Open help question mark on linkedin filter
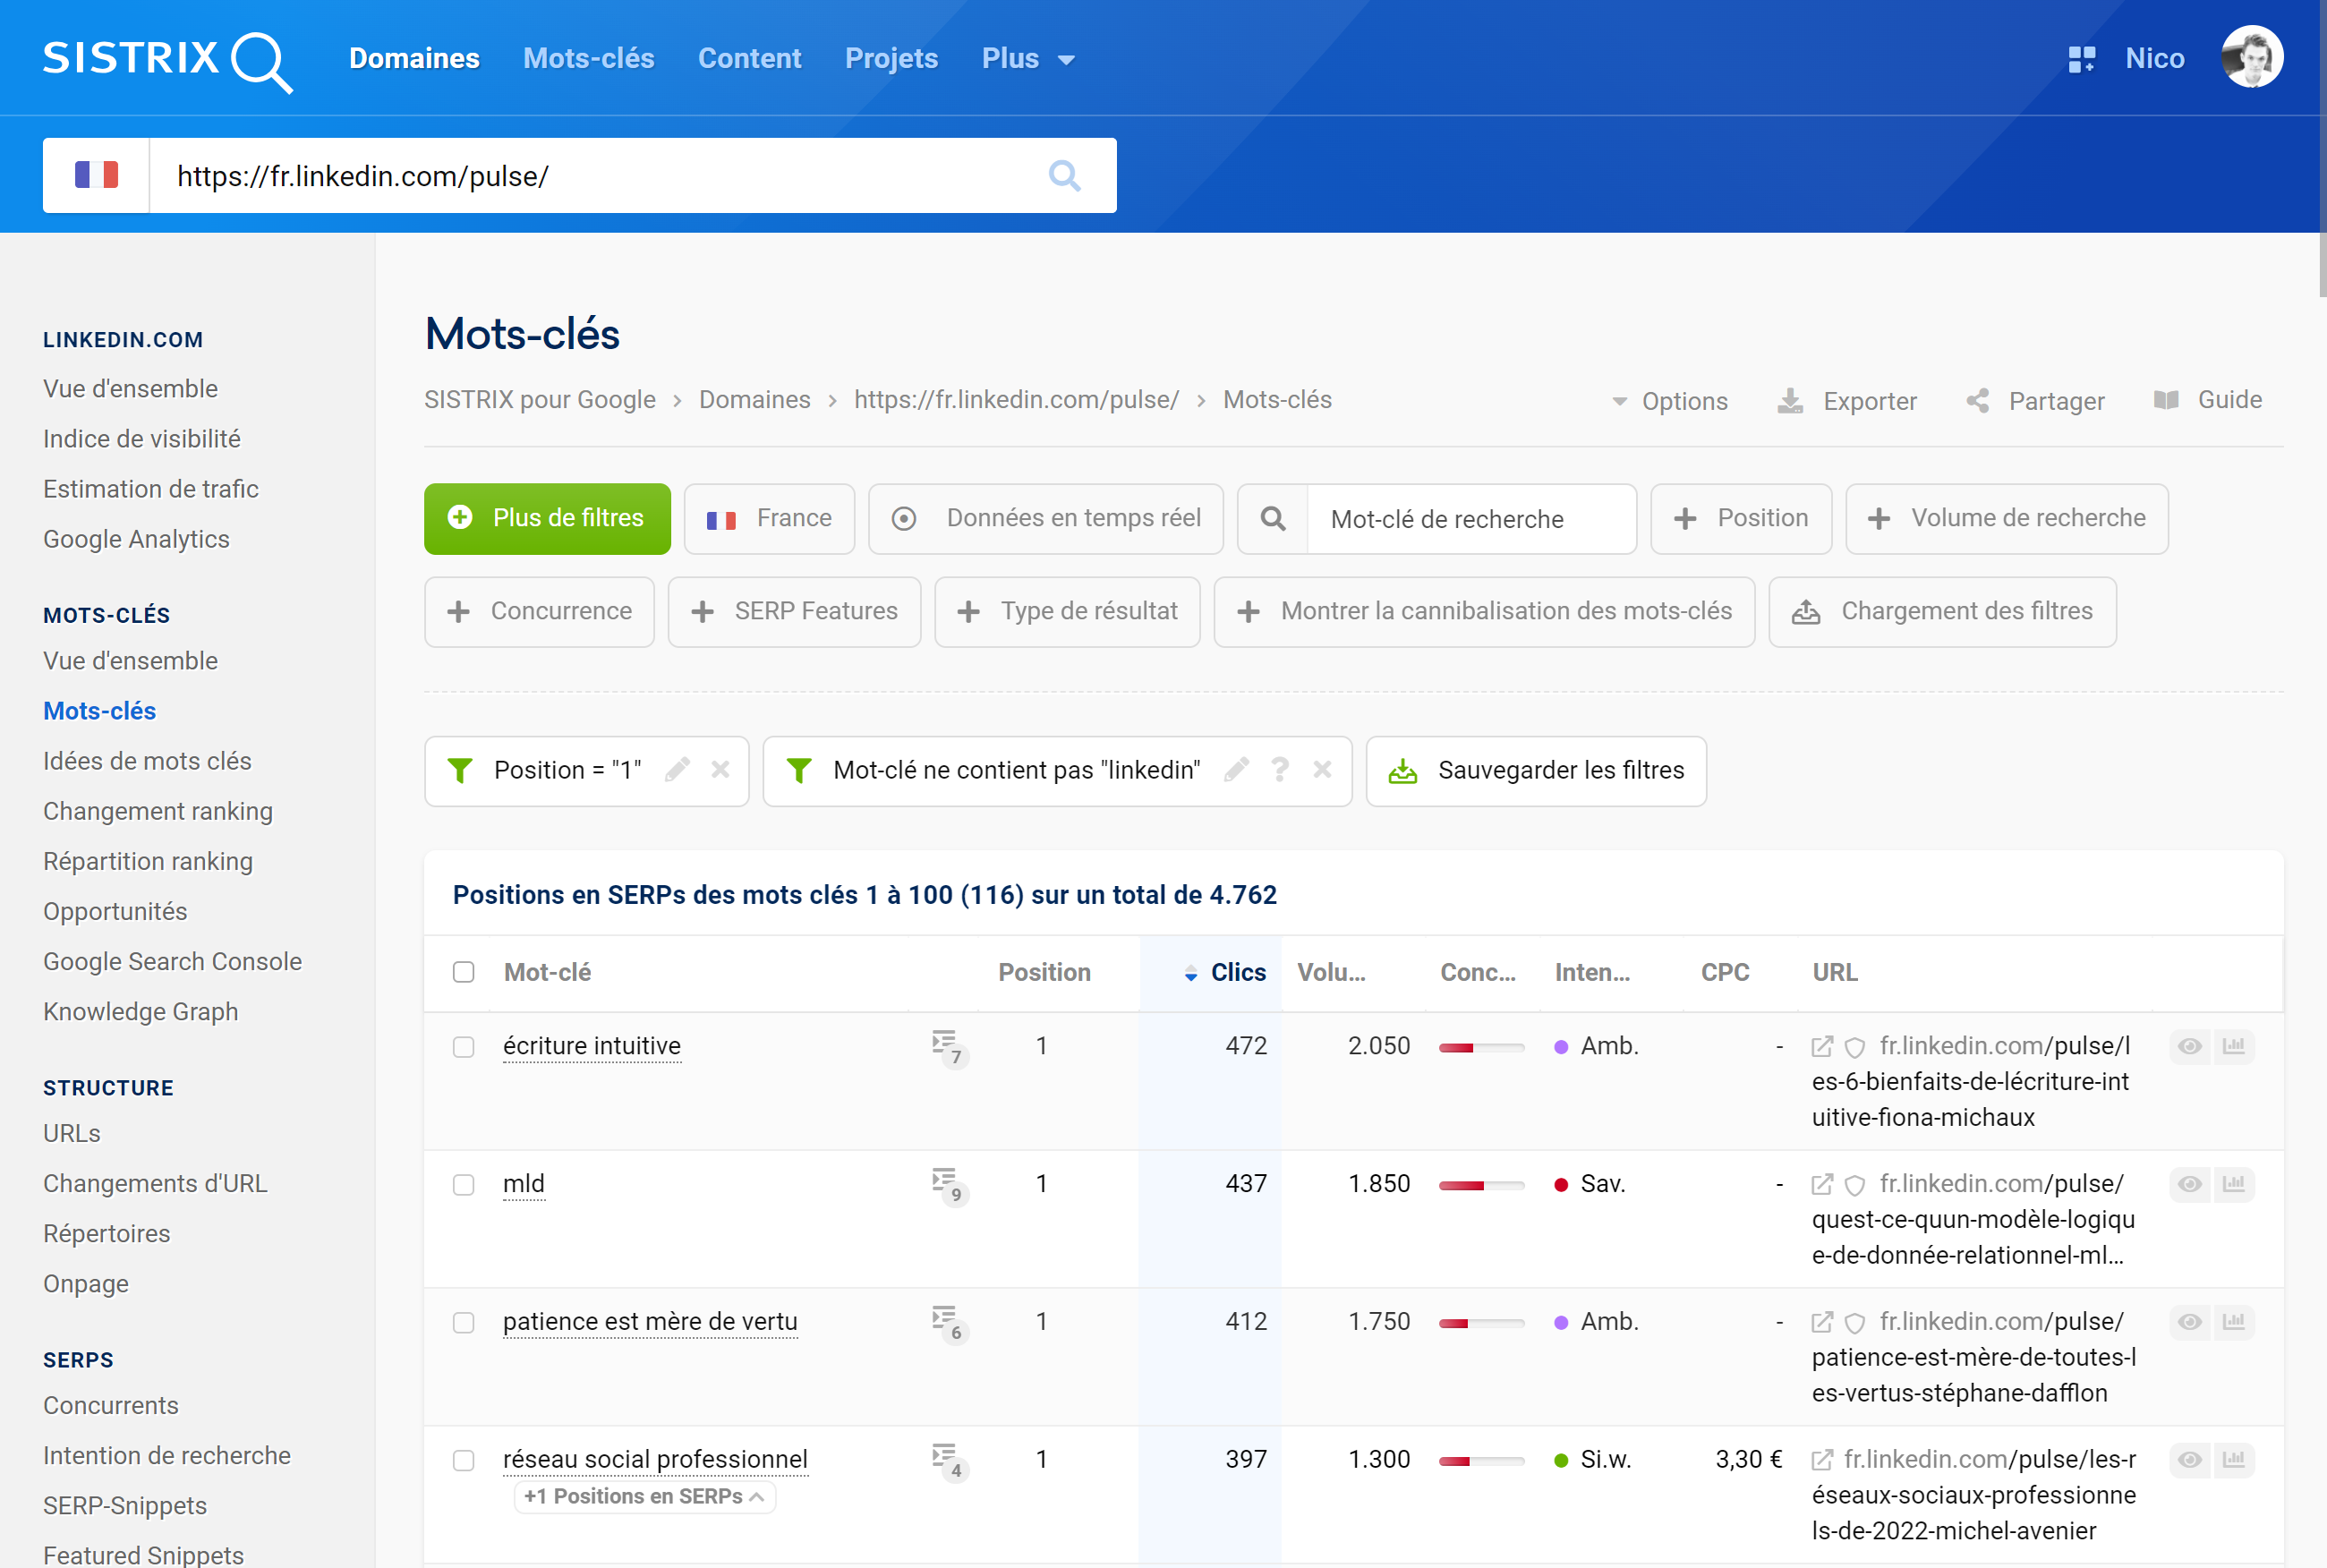Screen dimensions: 2327x1568 click(1279, 769)
